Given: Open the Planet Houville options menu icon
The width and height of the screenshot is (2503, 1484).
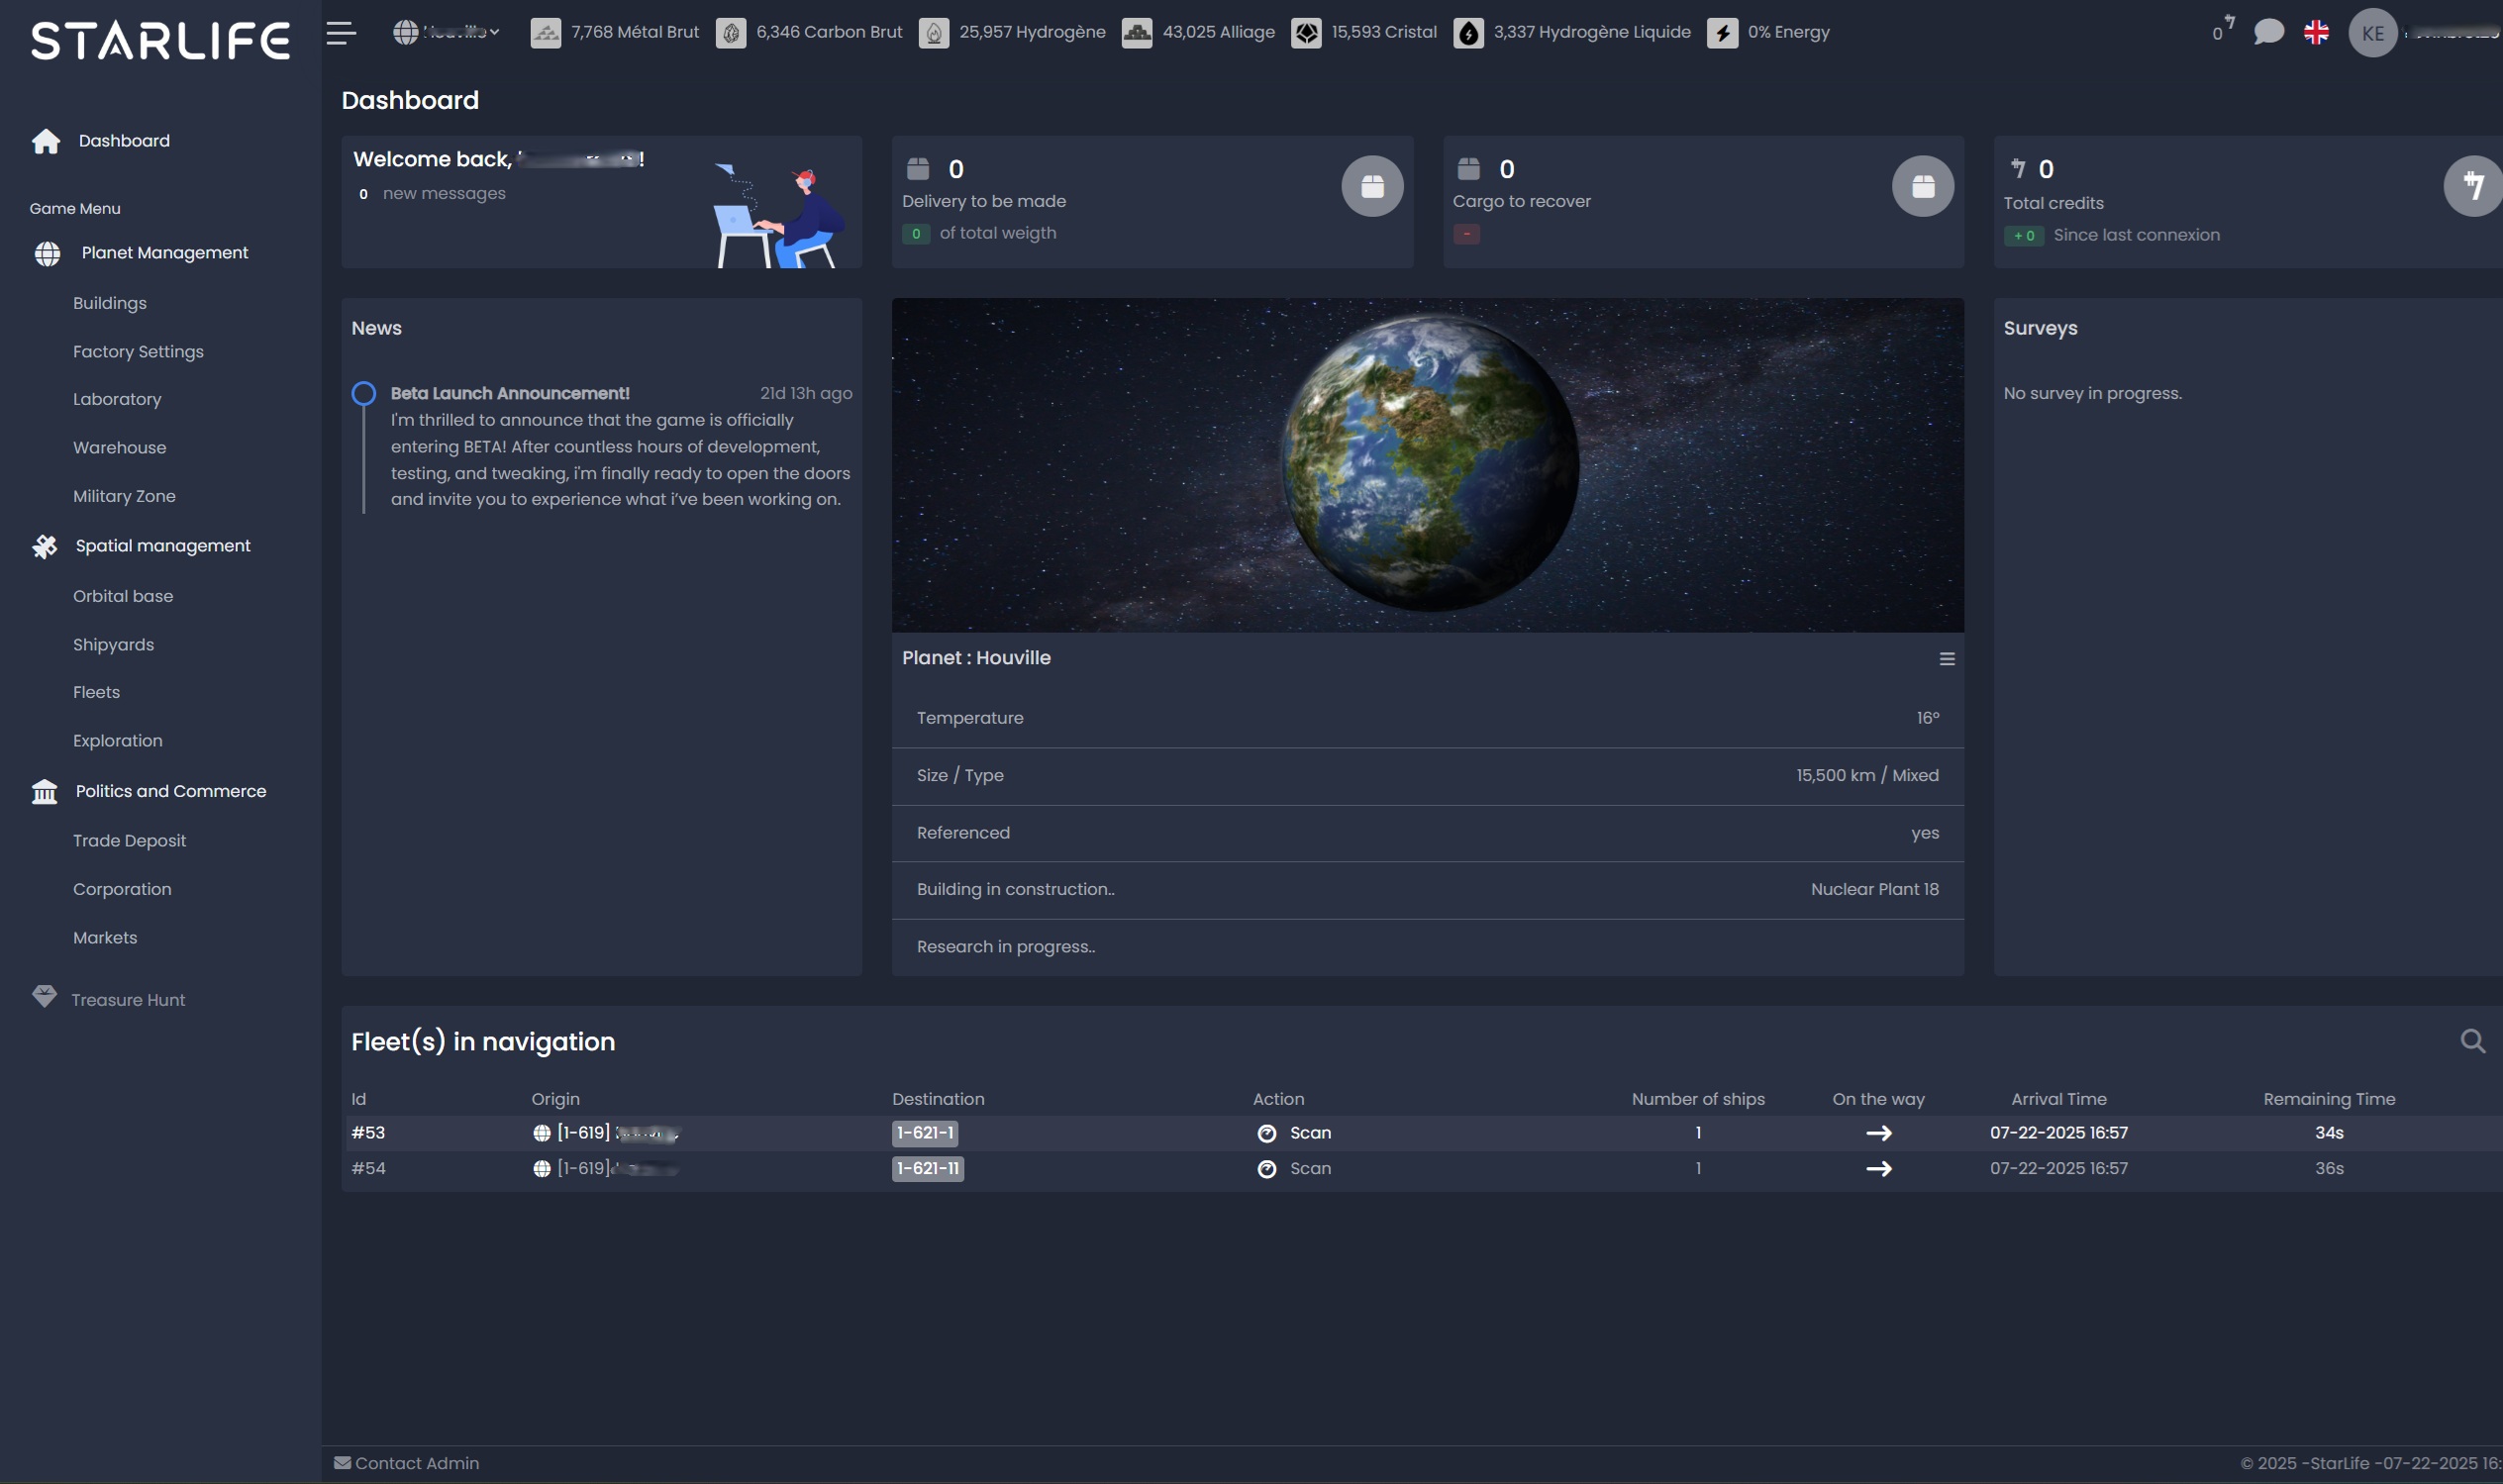Looking at the screenshot, I should tap(1947, 659).
